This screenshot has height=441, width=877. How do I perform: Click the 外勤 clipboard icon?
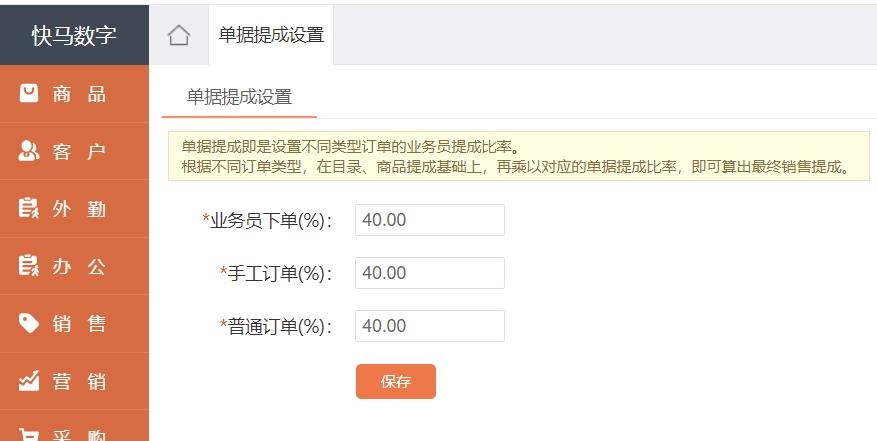29,208
